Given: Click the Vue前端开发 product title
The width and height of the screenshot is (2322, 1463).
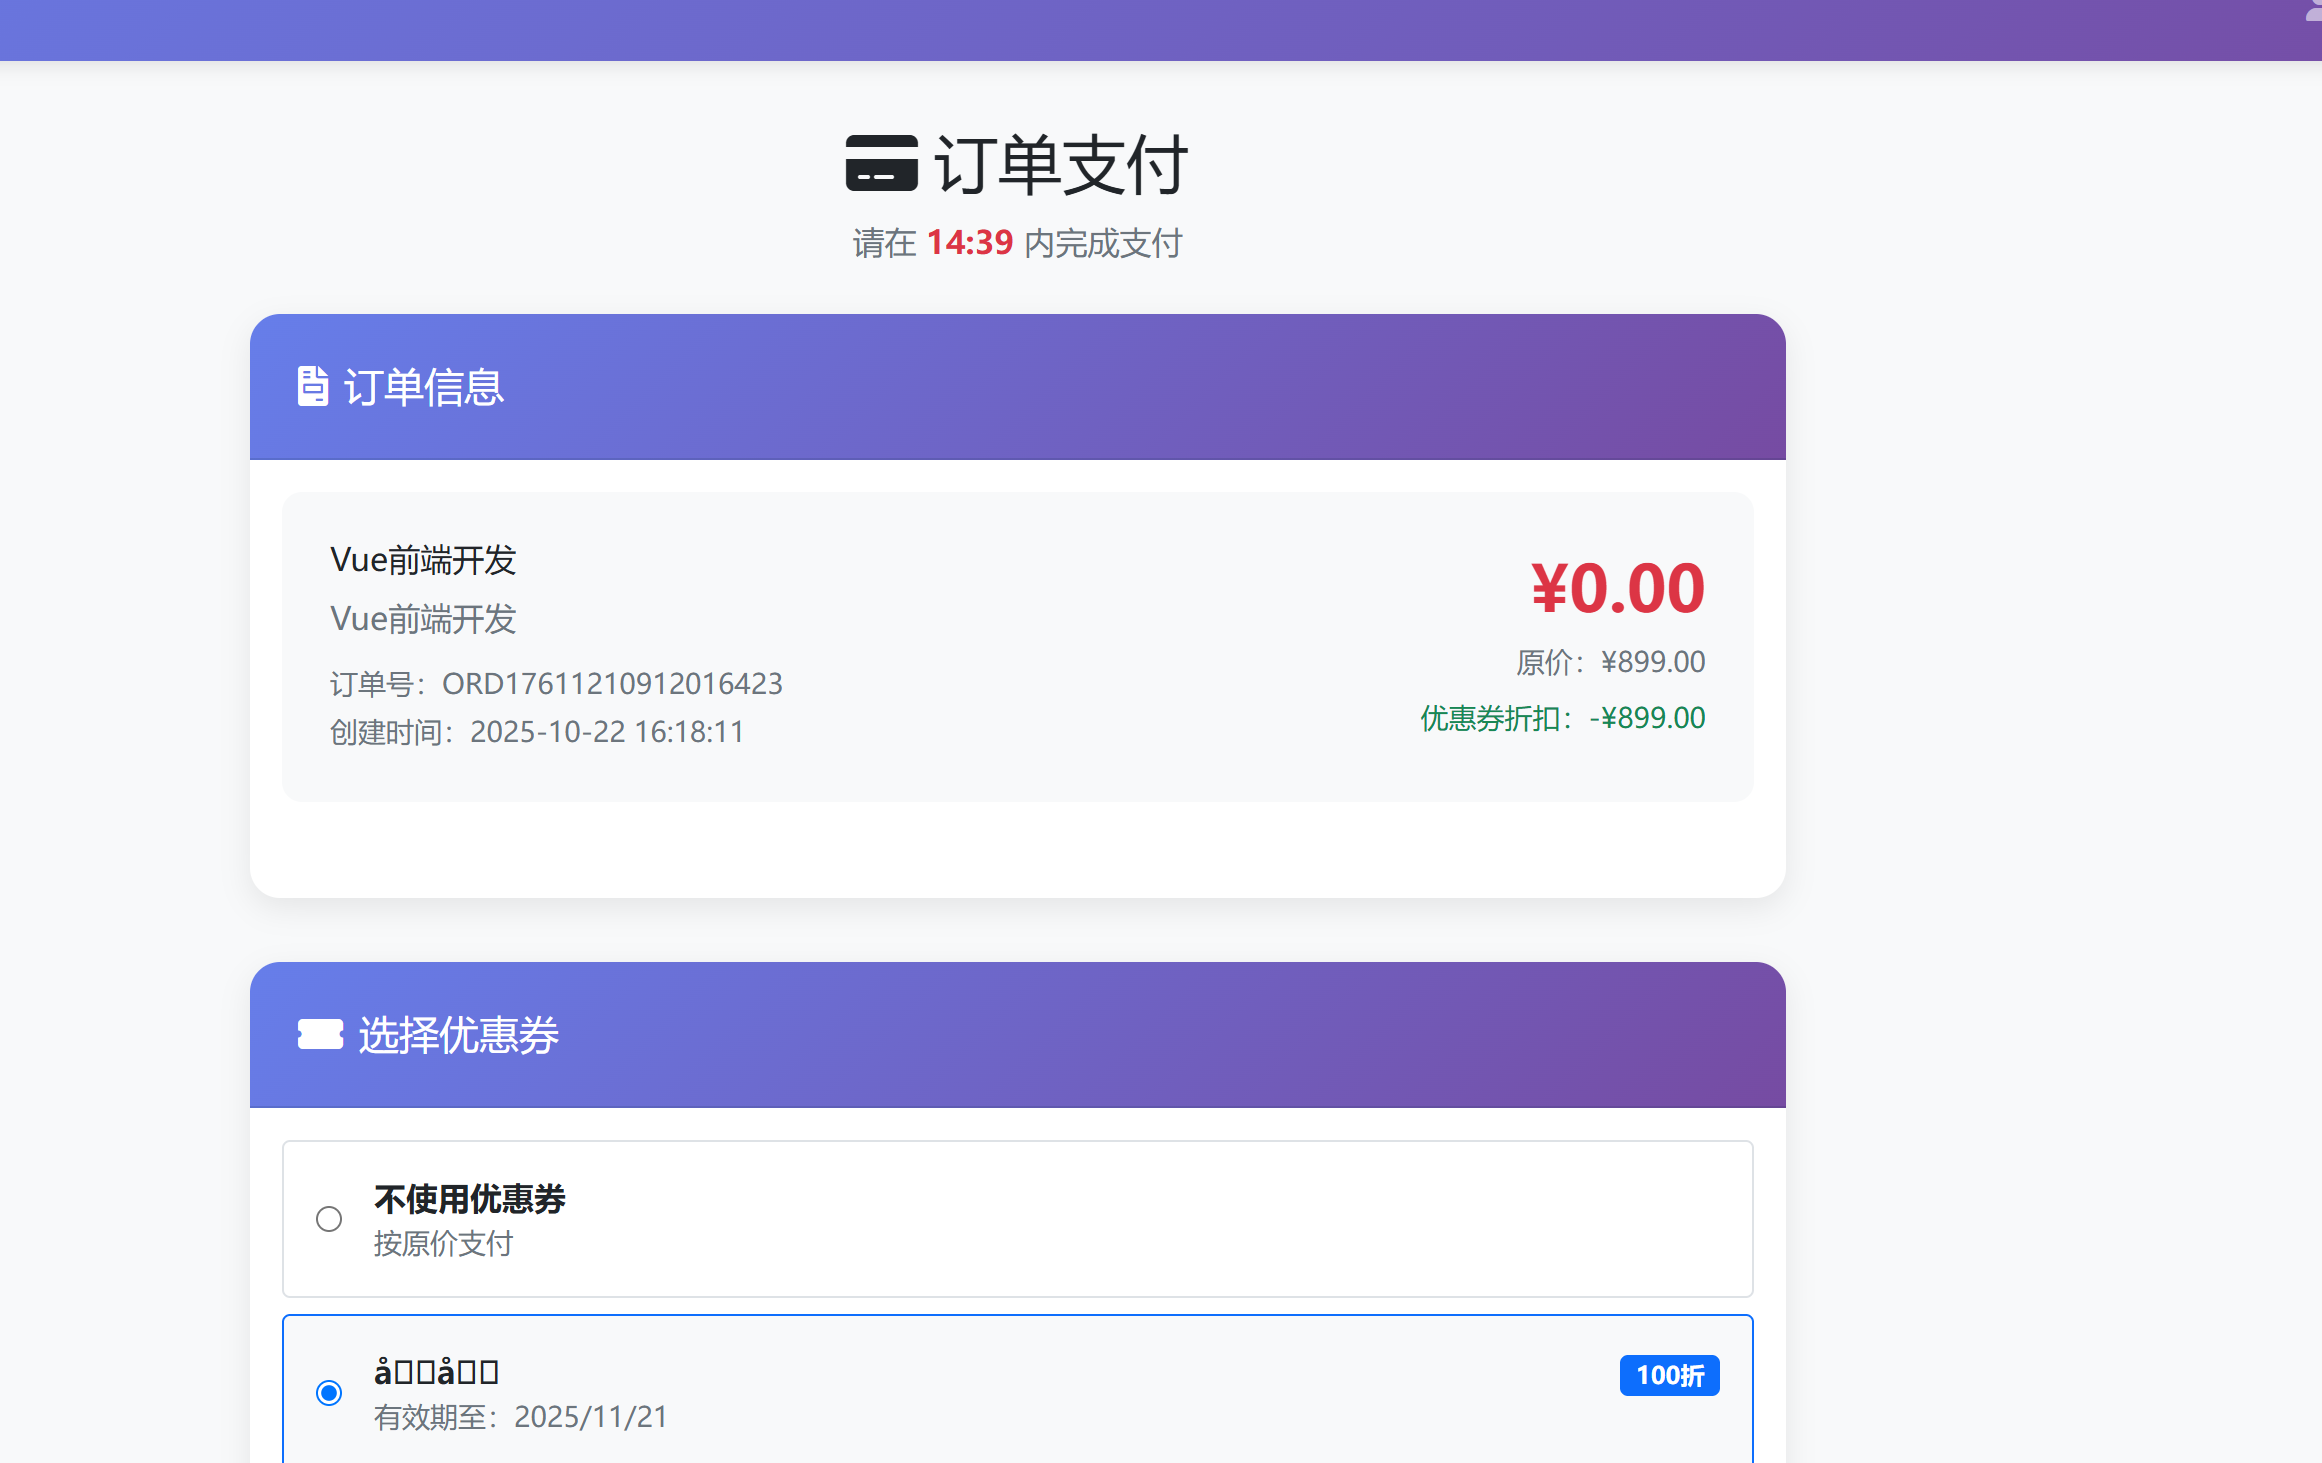Looking at the screenshot, I should pyautogui.click(x=424, y=560).
